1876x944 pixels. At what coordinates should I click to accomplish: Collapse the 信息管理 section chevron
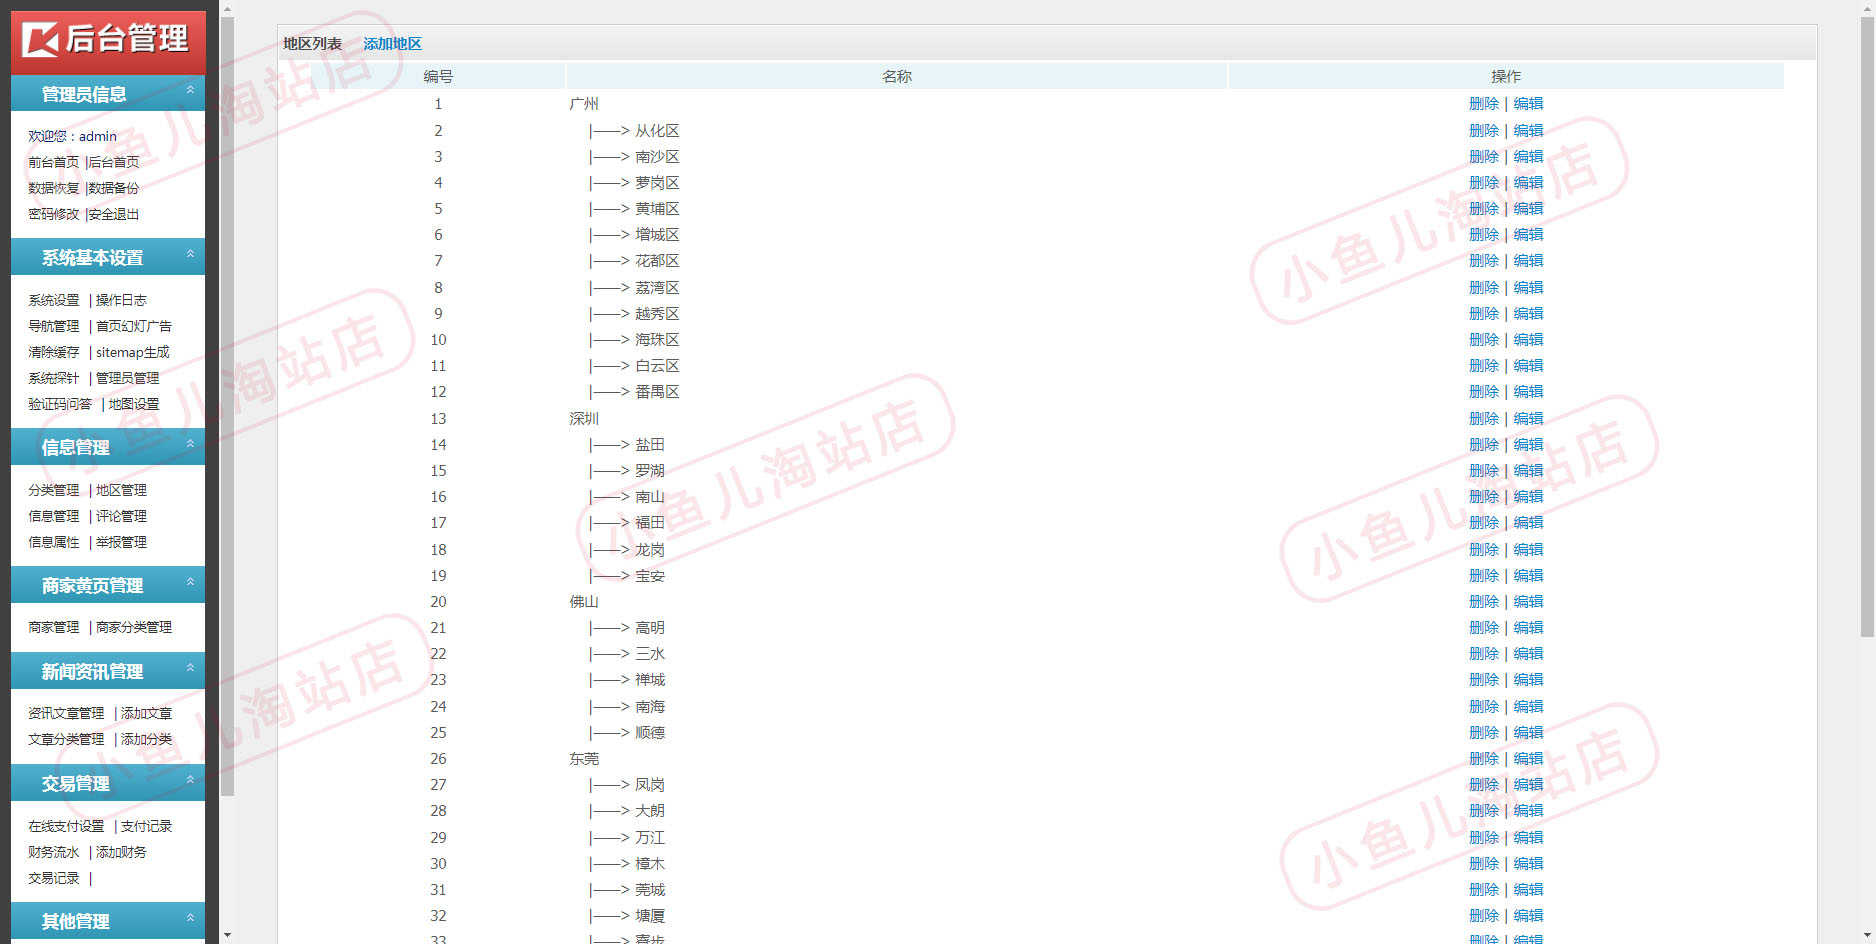[x=190, y=444]
